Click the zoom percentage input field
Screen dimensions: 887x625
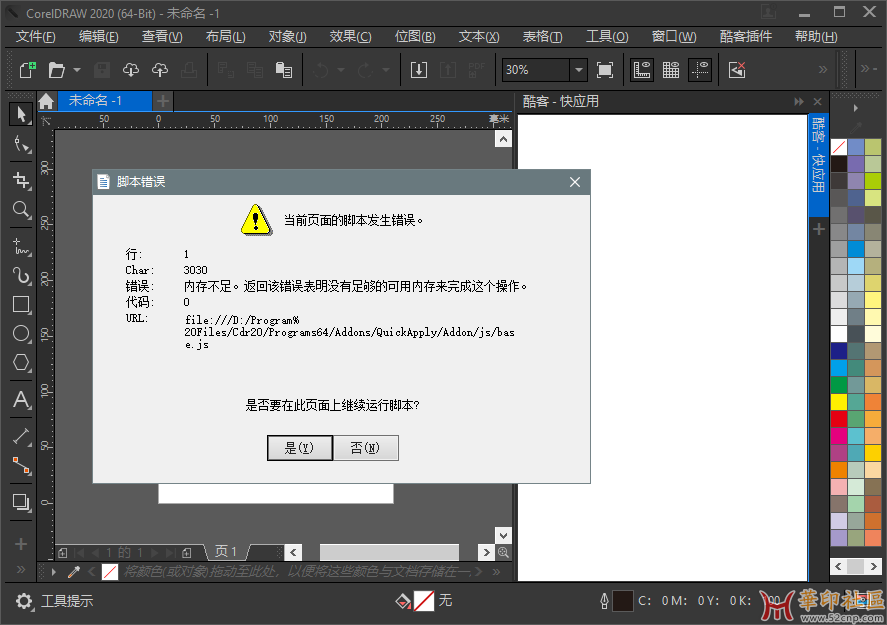click(536, 70)
